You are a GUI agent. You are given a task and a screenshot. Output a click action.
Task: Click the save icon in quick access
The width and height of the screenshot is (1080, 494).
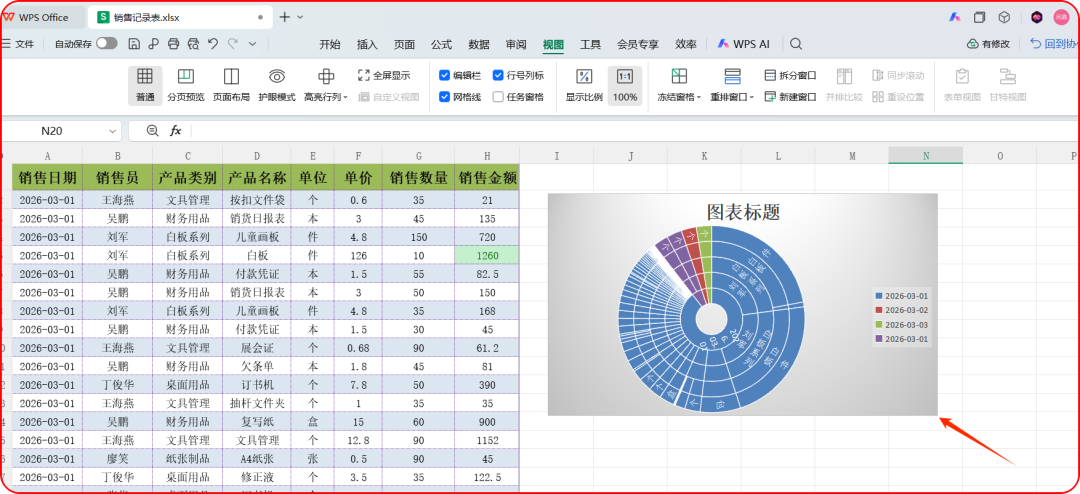[x=134, y=43]
